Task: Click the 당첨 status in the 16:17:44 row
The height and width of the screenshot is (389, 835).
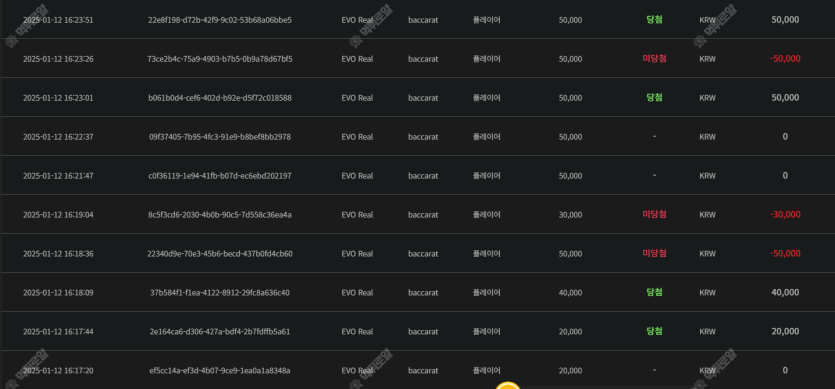Action: tap(654, 331)
